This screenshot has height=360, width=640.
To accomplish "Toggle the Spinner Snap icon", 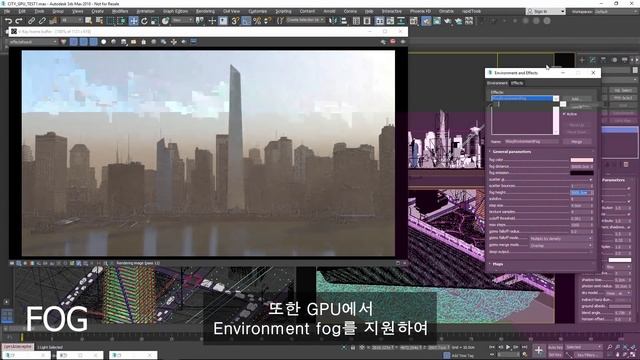I will [267, 21].
